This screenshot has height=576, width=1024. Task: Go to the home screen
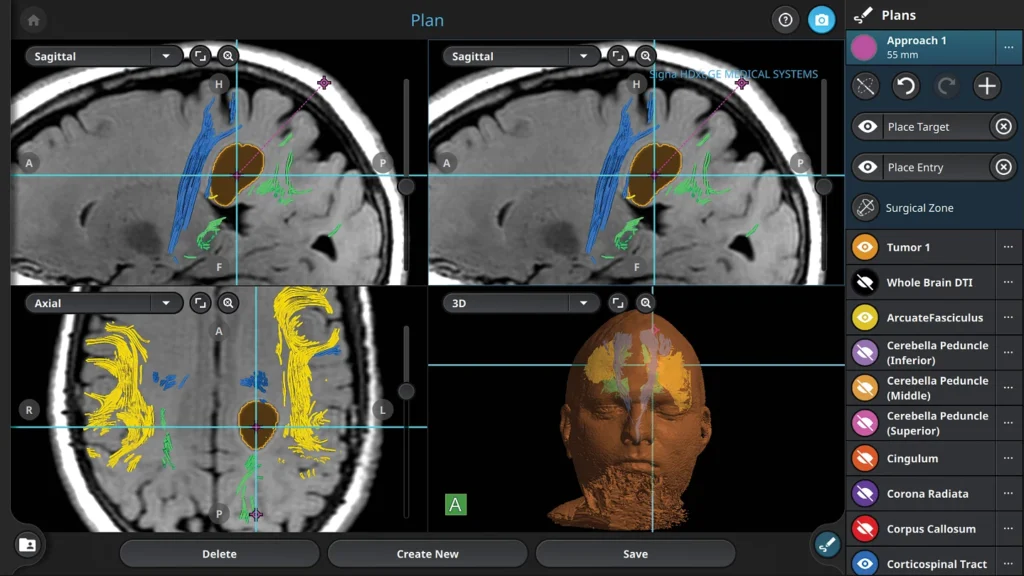(33, 20)
